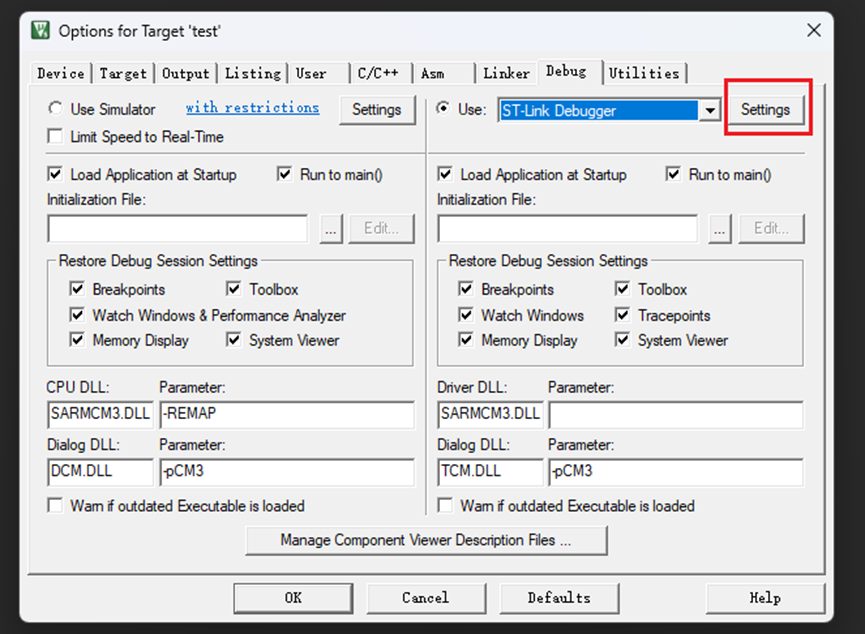
Task: Expand the ST-Link Debugger dropdown
Action: tap(709, 110)
